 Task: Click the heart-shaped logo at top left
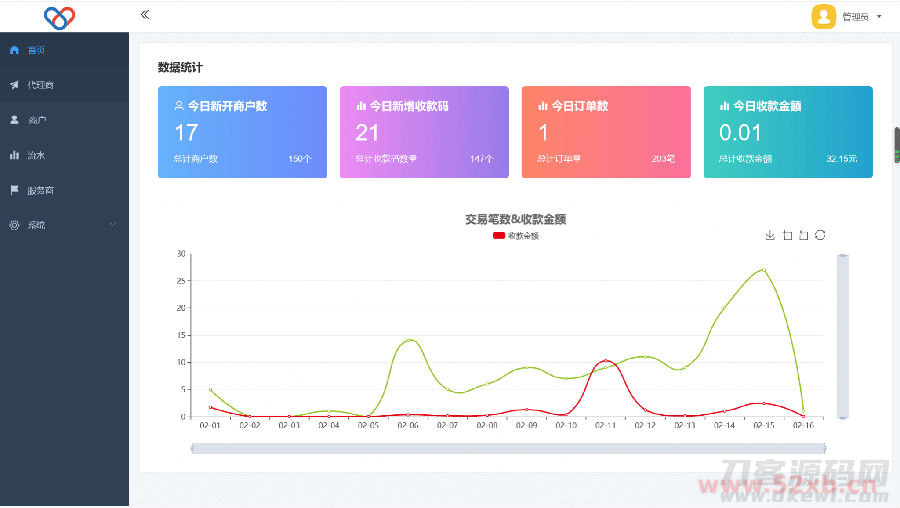pos(60,17)
